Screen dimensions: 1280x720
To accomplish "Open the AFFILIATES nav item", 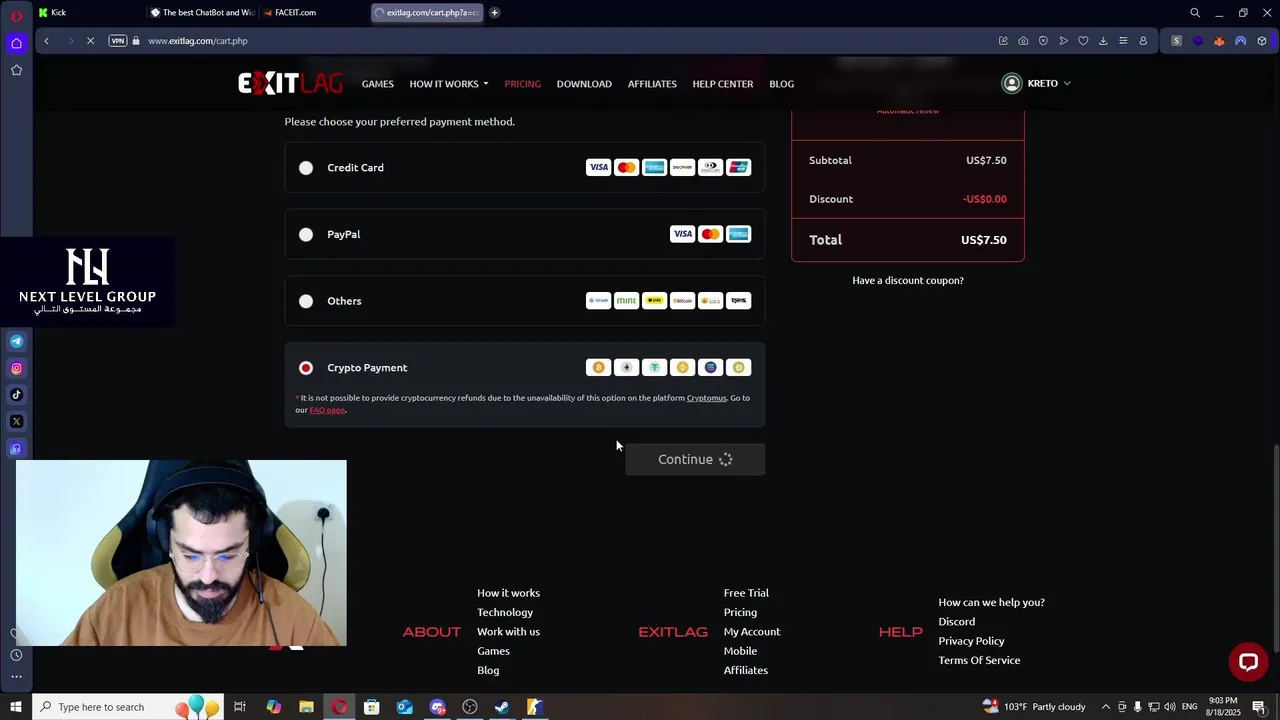I will point(652,84).
